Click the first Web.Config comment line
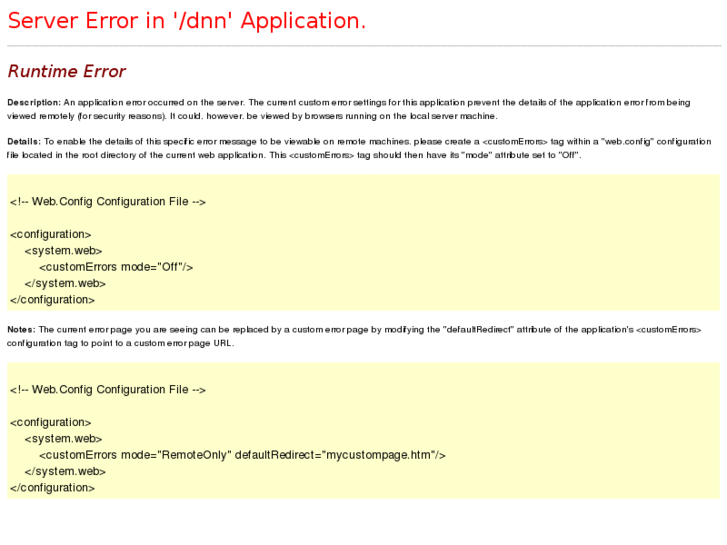 [108, 202]
